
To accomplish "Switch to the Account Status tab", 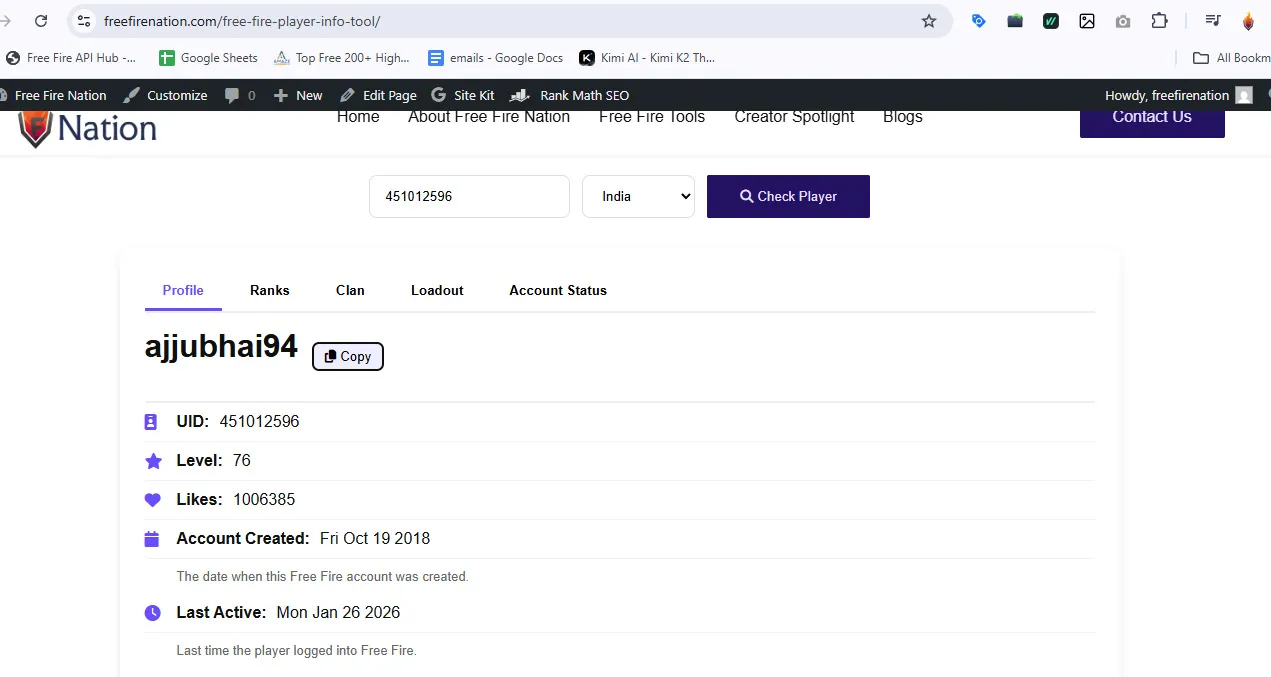I will 557,290.
